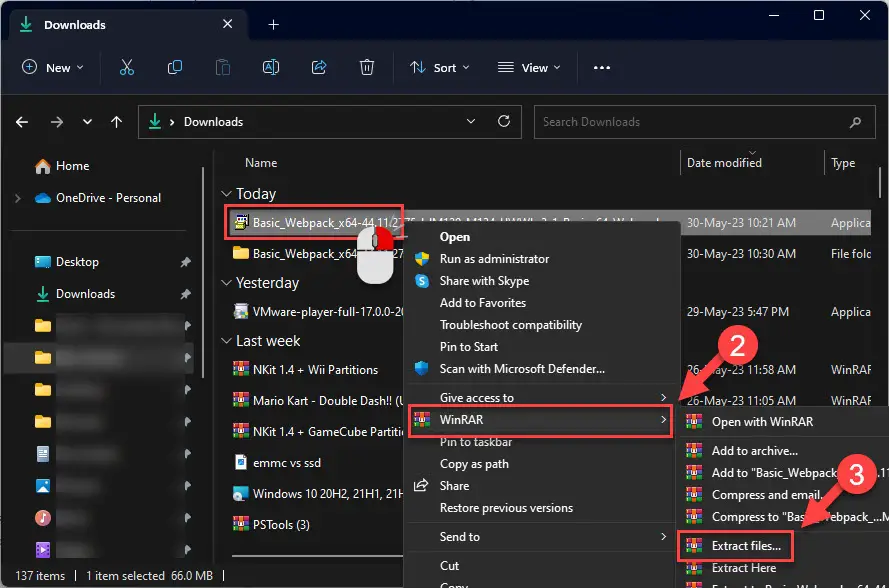This screenshot has width=889, height=588.
Task: Choose Scan with Microsoft Defender
Action: point(522,369)
